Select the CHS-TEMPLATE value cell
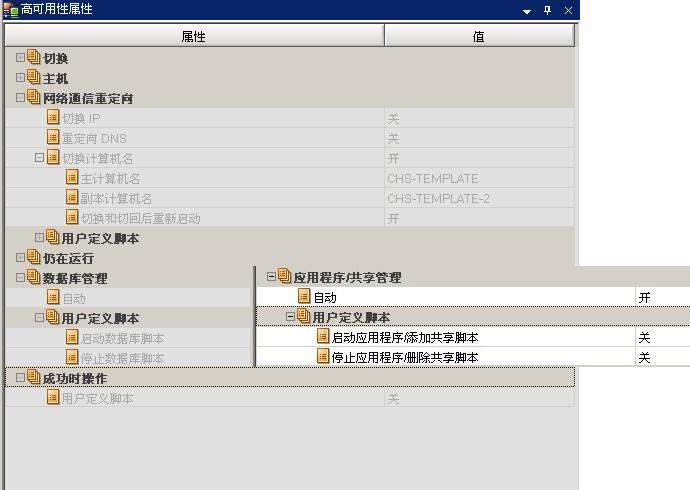 click(480, 178)
